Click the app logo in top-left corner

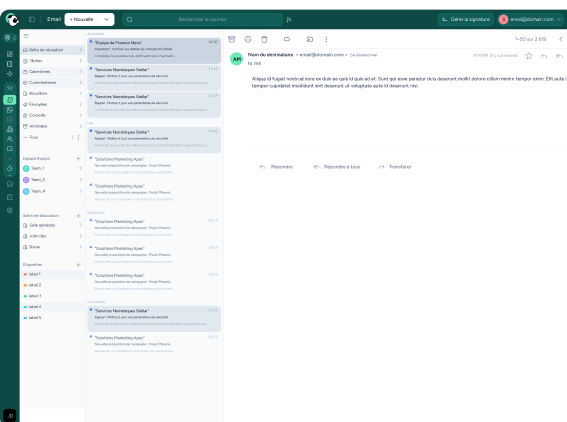(12, 20)
